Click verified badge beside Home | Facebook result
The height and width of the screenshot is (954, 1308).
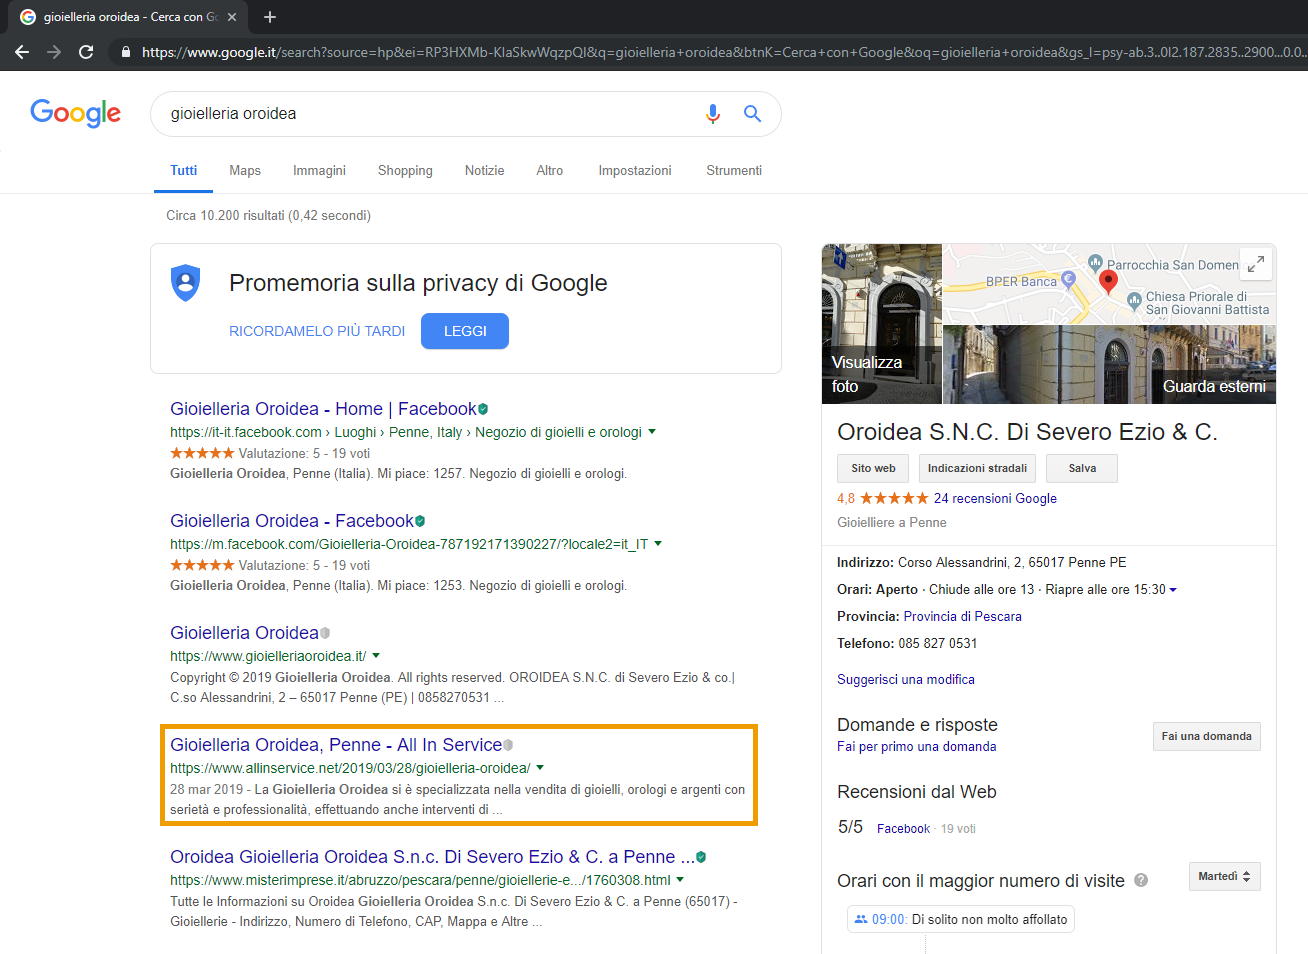click(483, 409)
